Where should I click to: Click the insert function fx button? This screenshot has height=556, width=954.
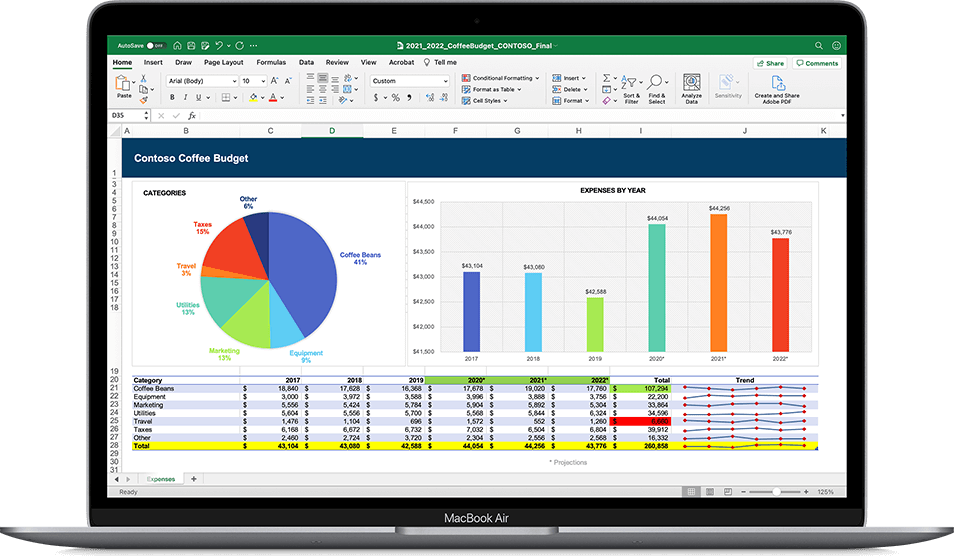tap(192, 115)
